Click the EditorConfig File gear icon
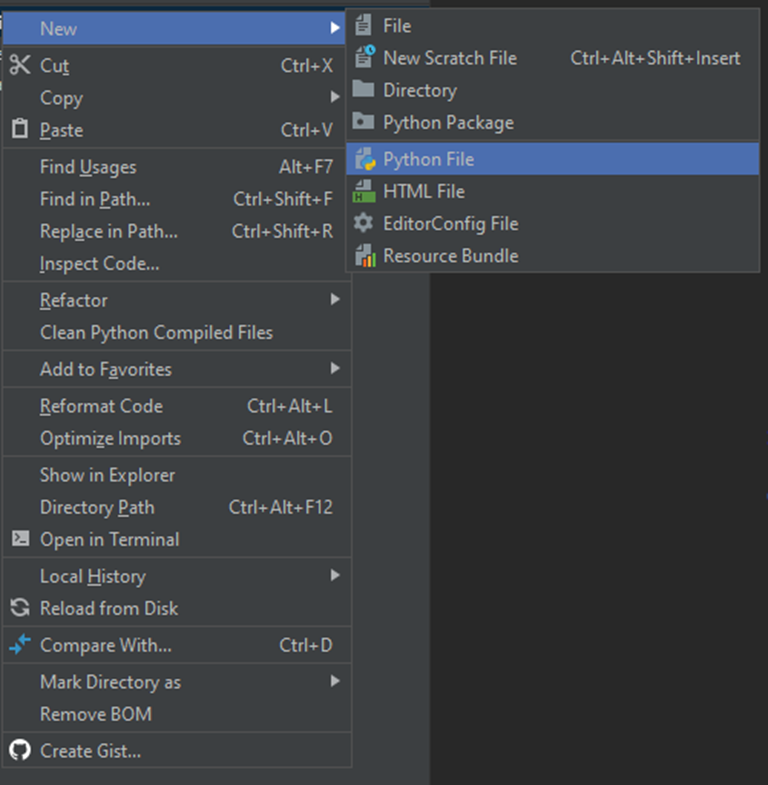The height and width of the screenshot is (785, 768). [365, 223]
